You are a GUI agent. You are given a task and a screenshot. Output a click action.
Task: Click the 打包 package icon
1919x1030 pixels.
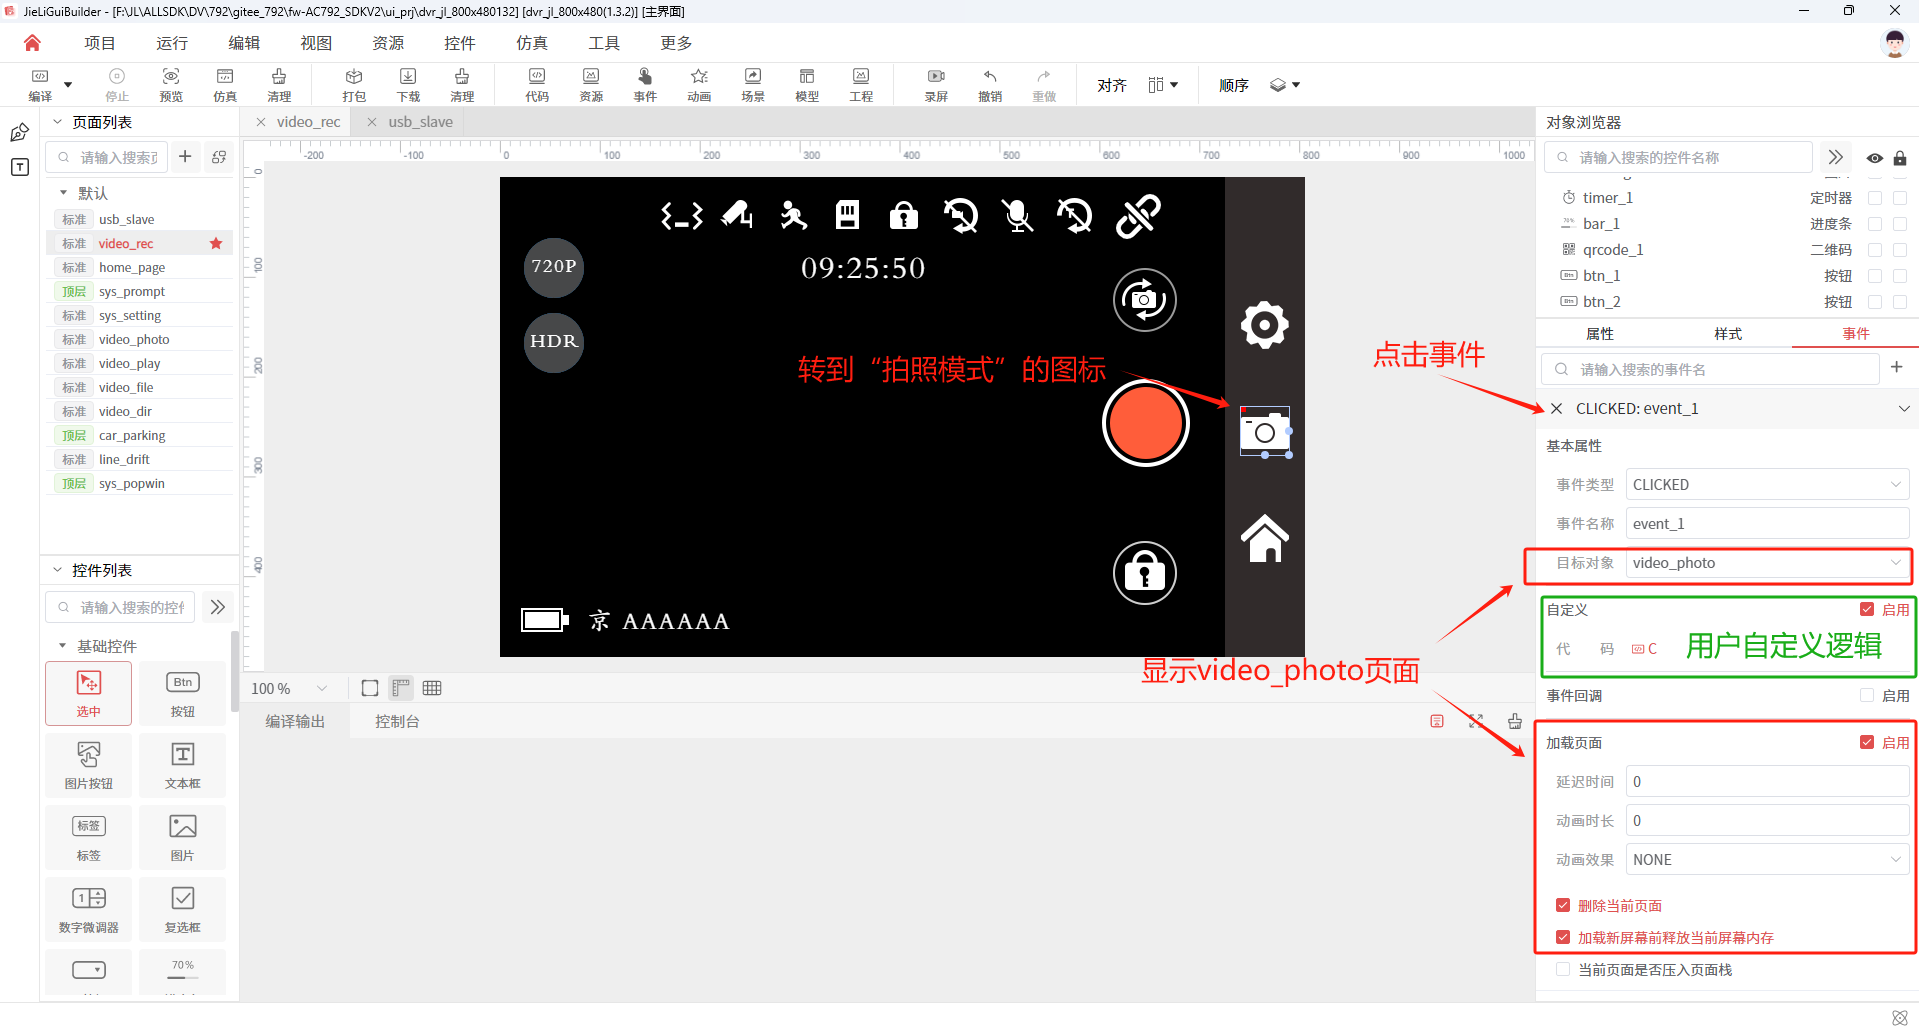pos(354,85)
